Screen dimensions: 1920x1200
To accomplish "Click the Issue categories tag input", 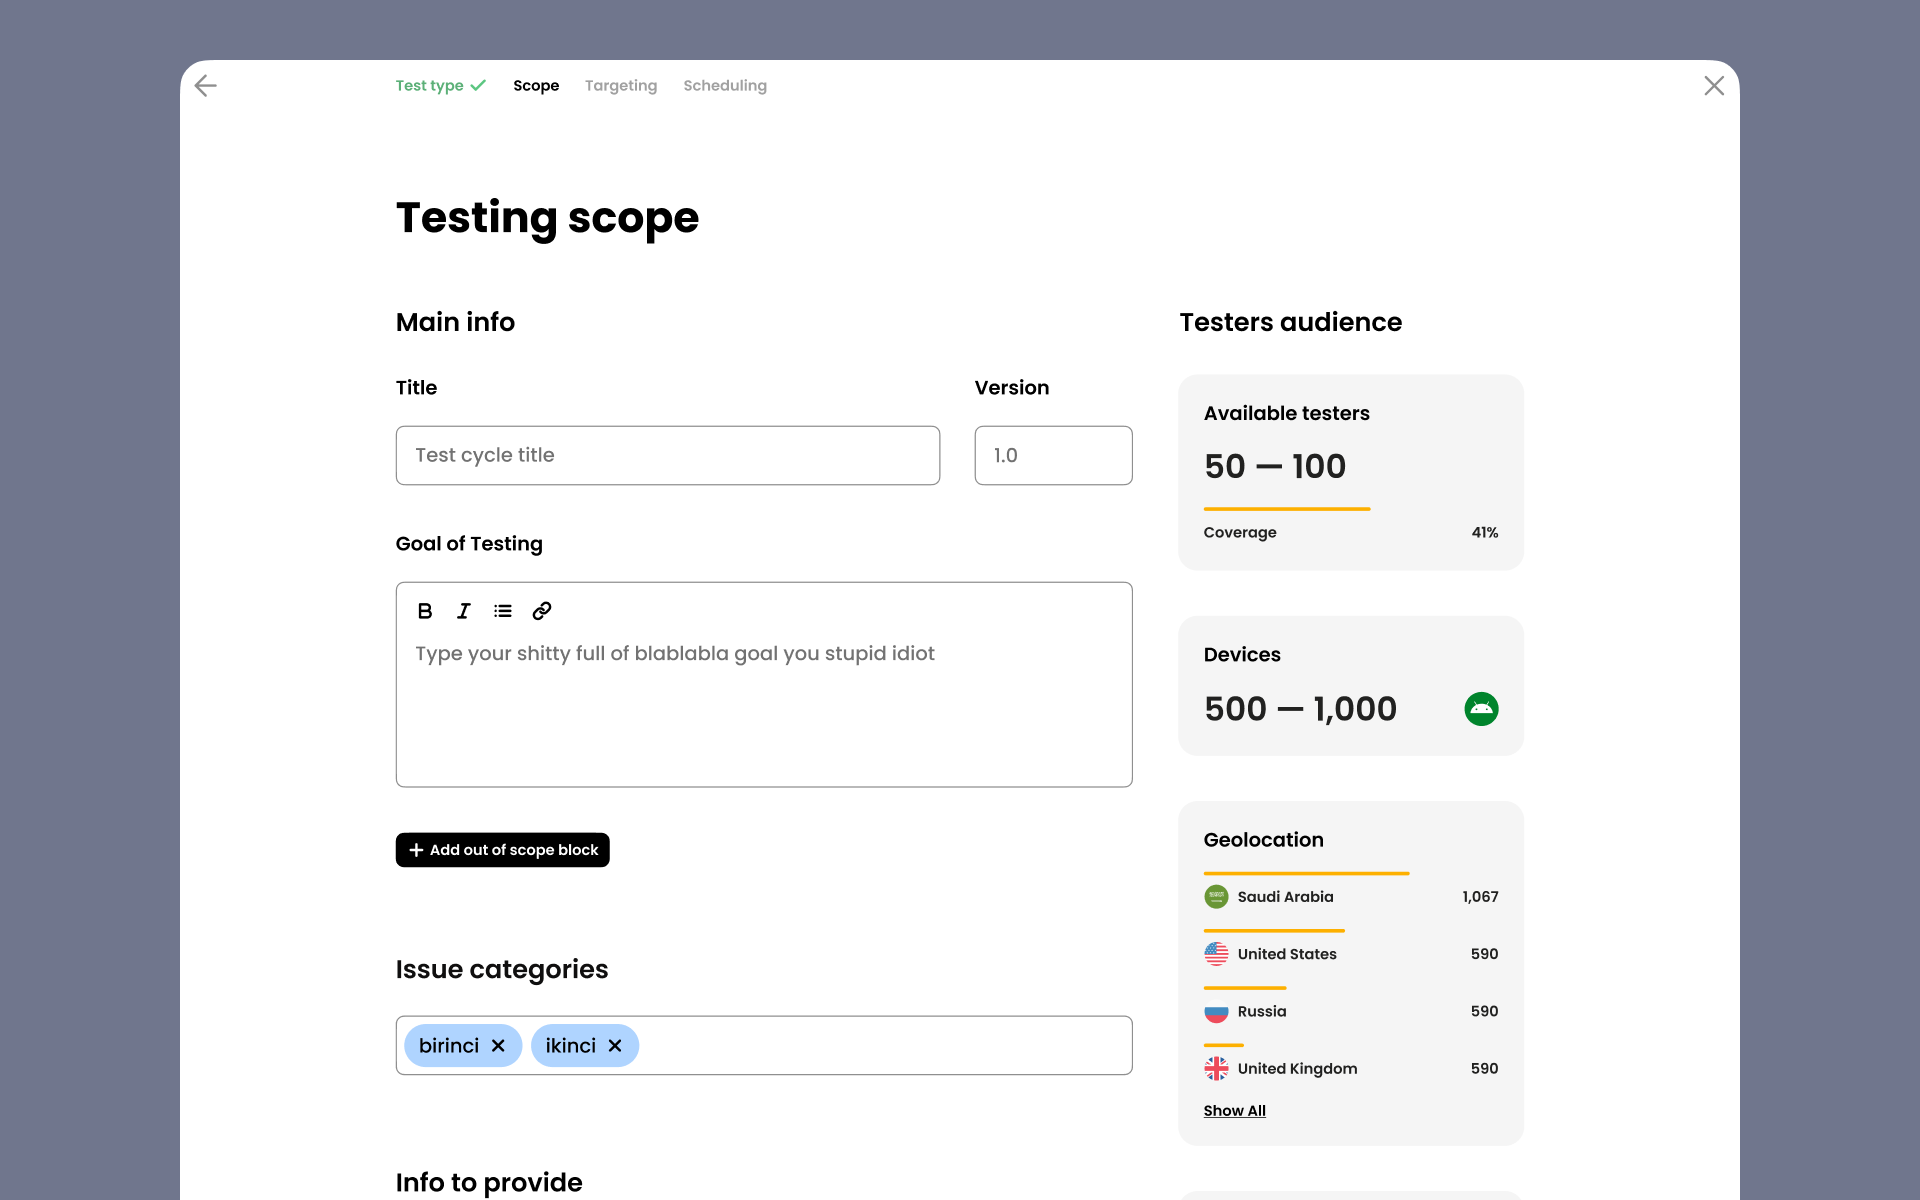I will pyautogui.click(x=764, y=1046).
